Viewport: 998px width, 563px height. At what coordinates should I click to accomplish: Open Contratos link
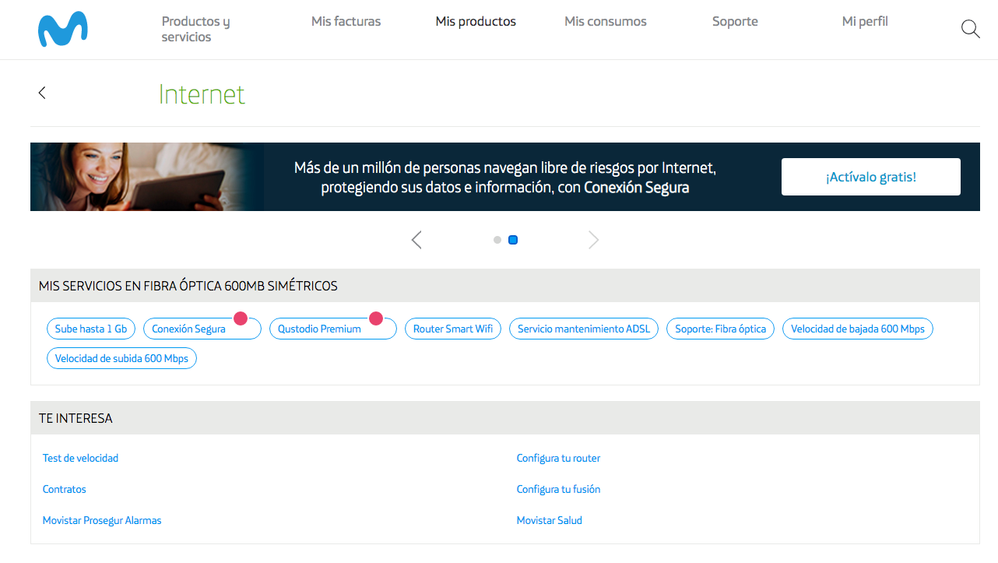64,489
